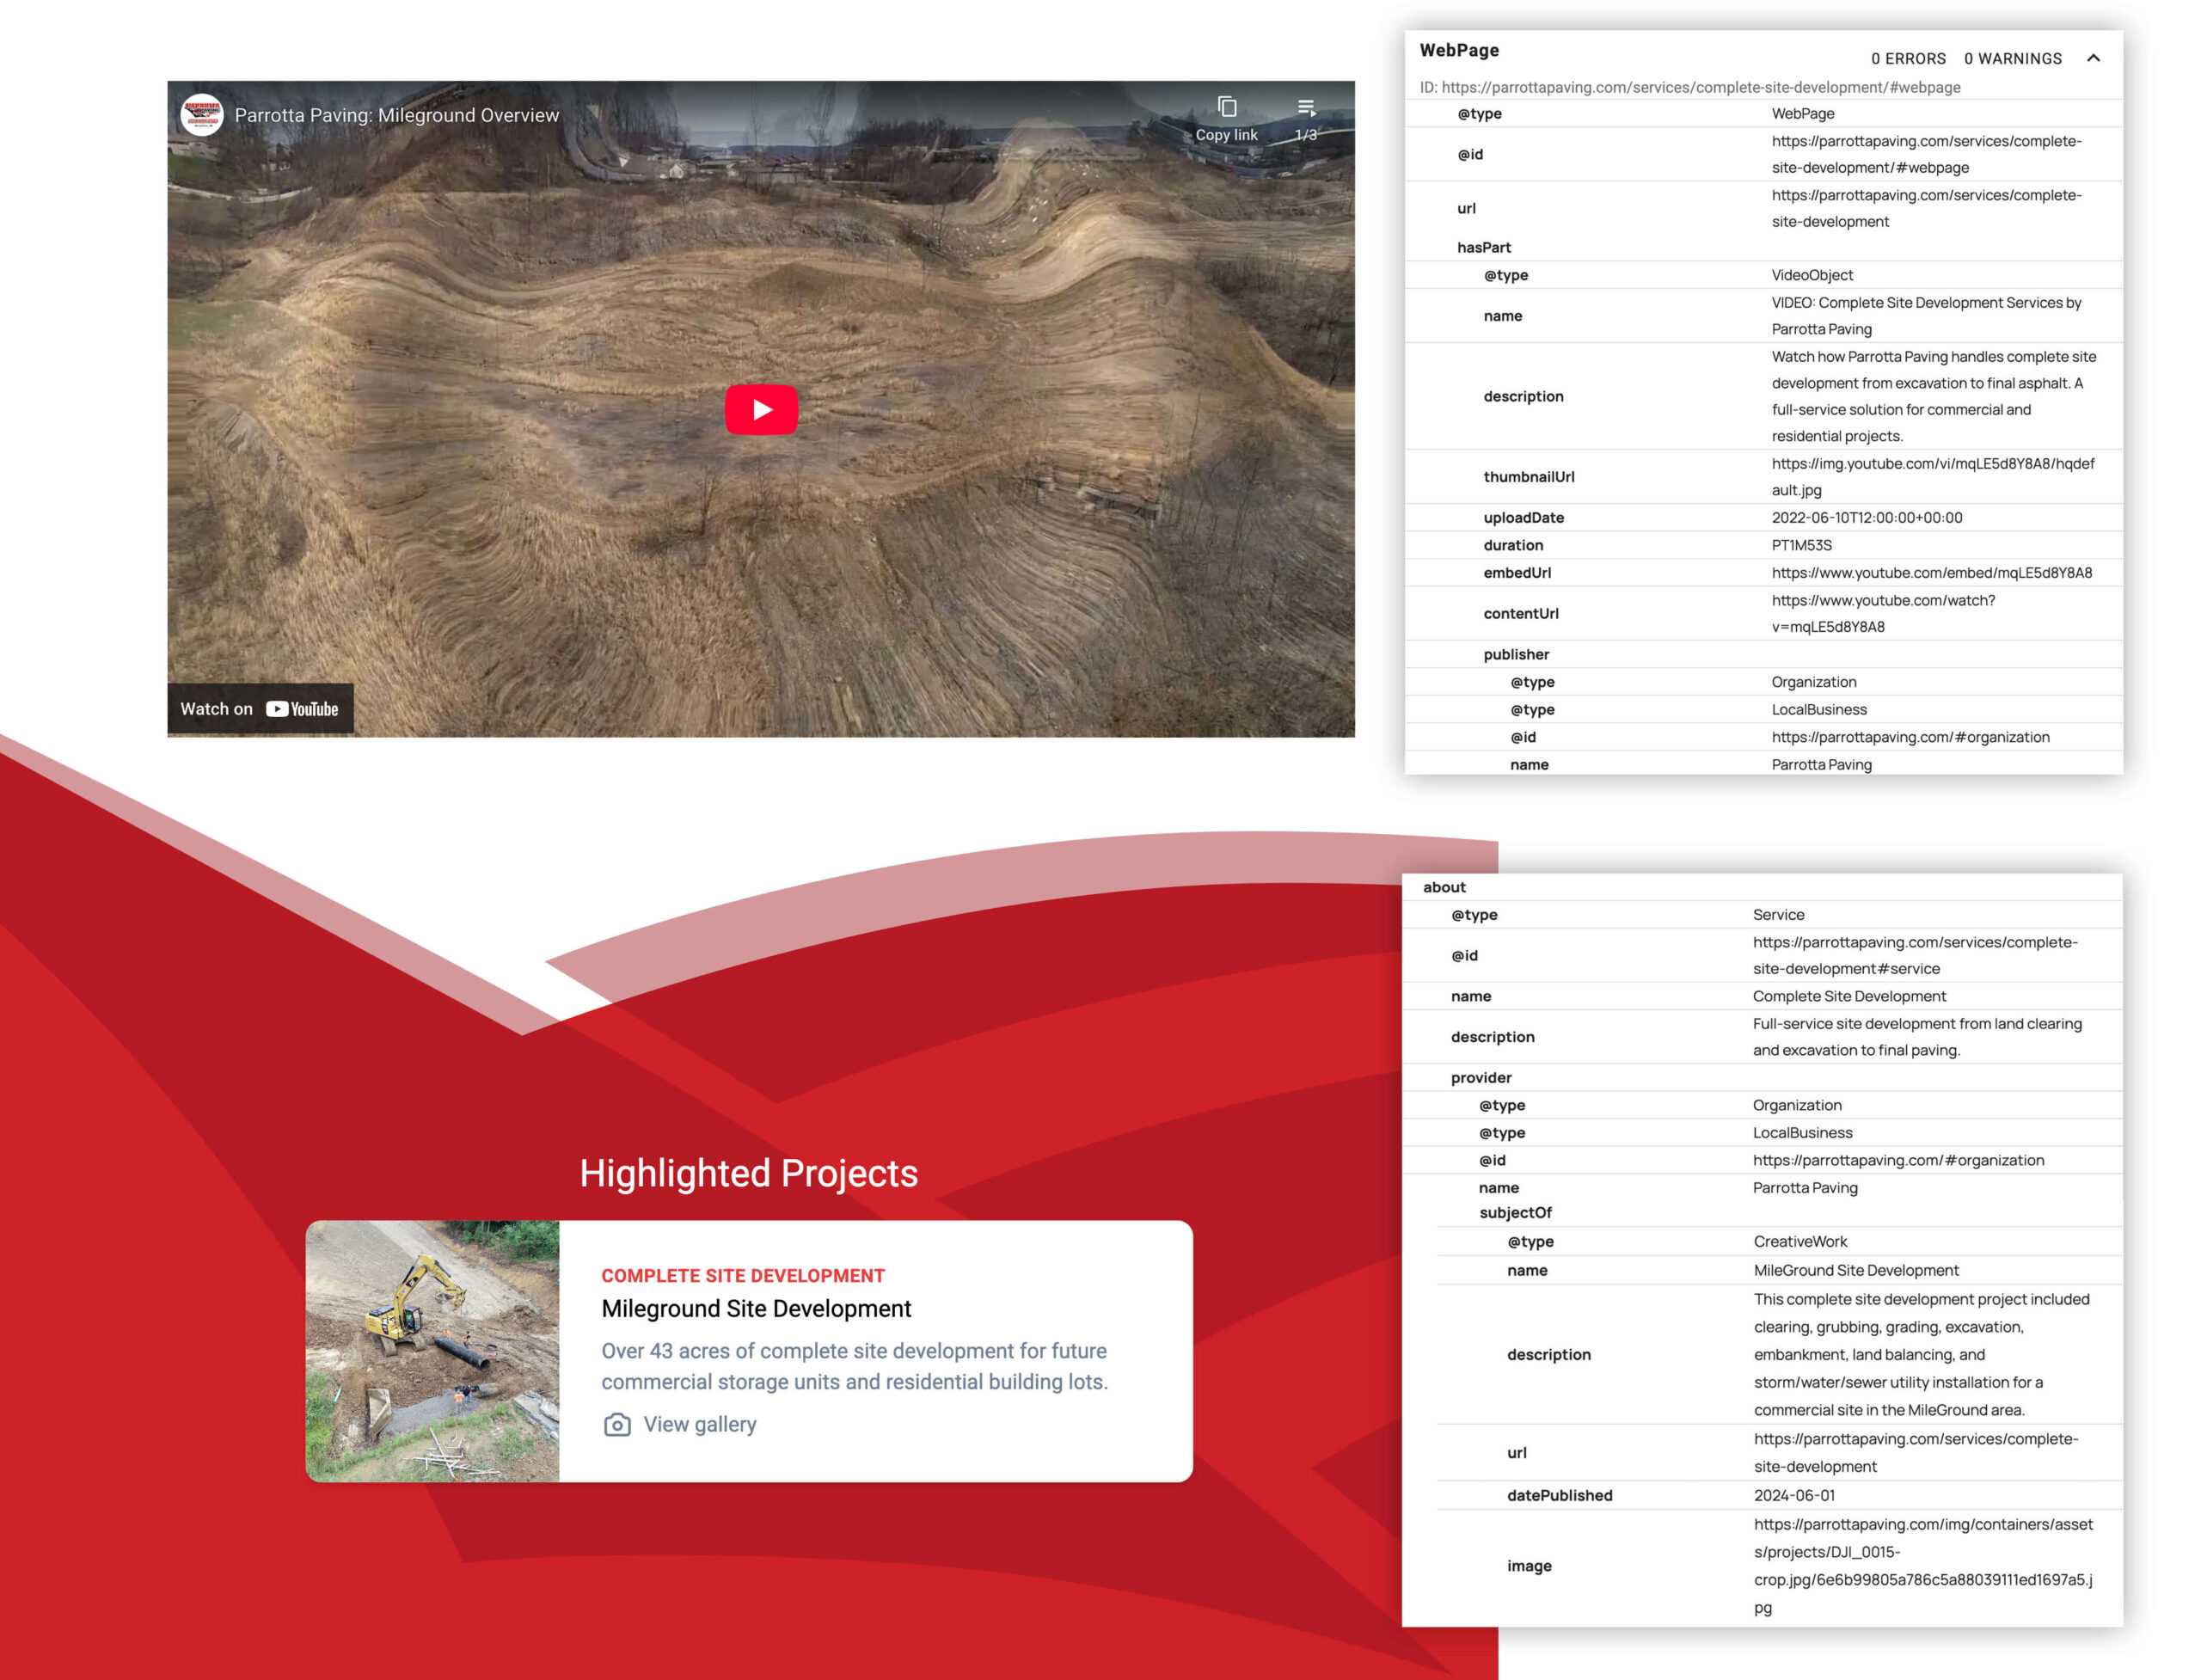Click the COMPLETE SITE DEVELOPMENT category label
Viewport: 2201px width, 1680px height.
[x=743, y=1276]
